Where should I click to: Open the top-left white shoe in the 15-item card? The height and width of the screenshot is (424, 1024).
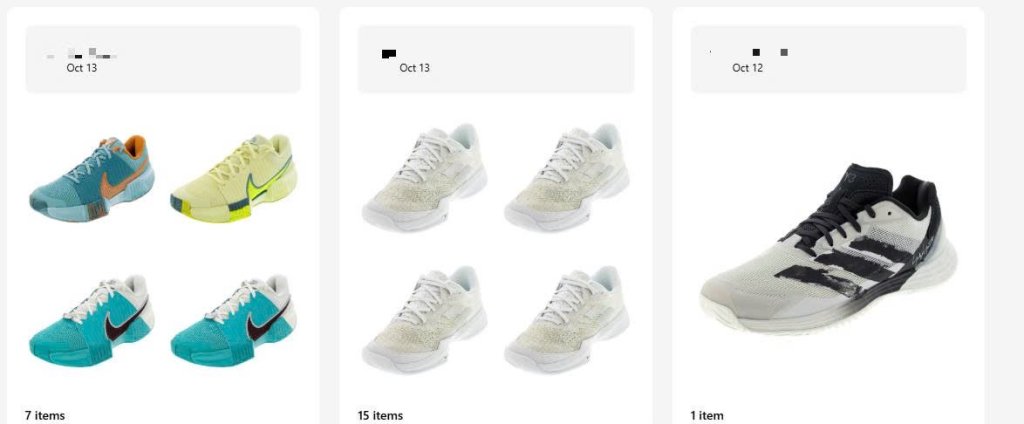click(425, 177)
